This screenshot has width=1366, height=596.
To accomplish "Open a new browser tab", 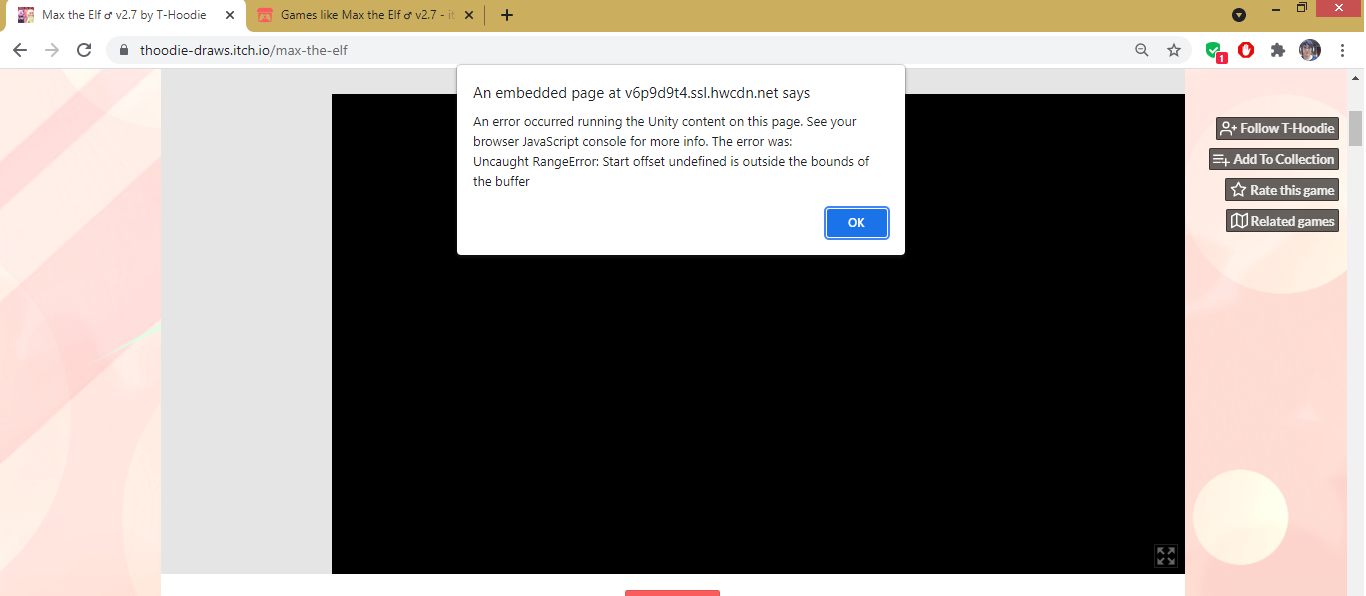I will 507,15.
